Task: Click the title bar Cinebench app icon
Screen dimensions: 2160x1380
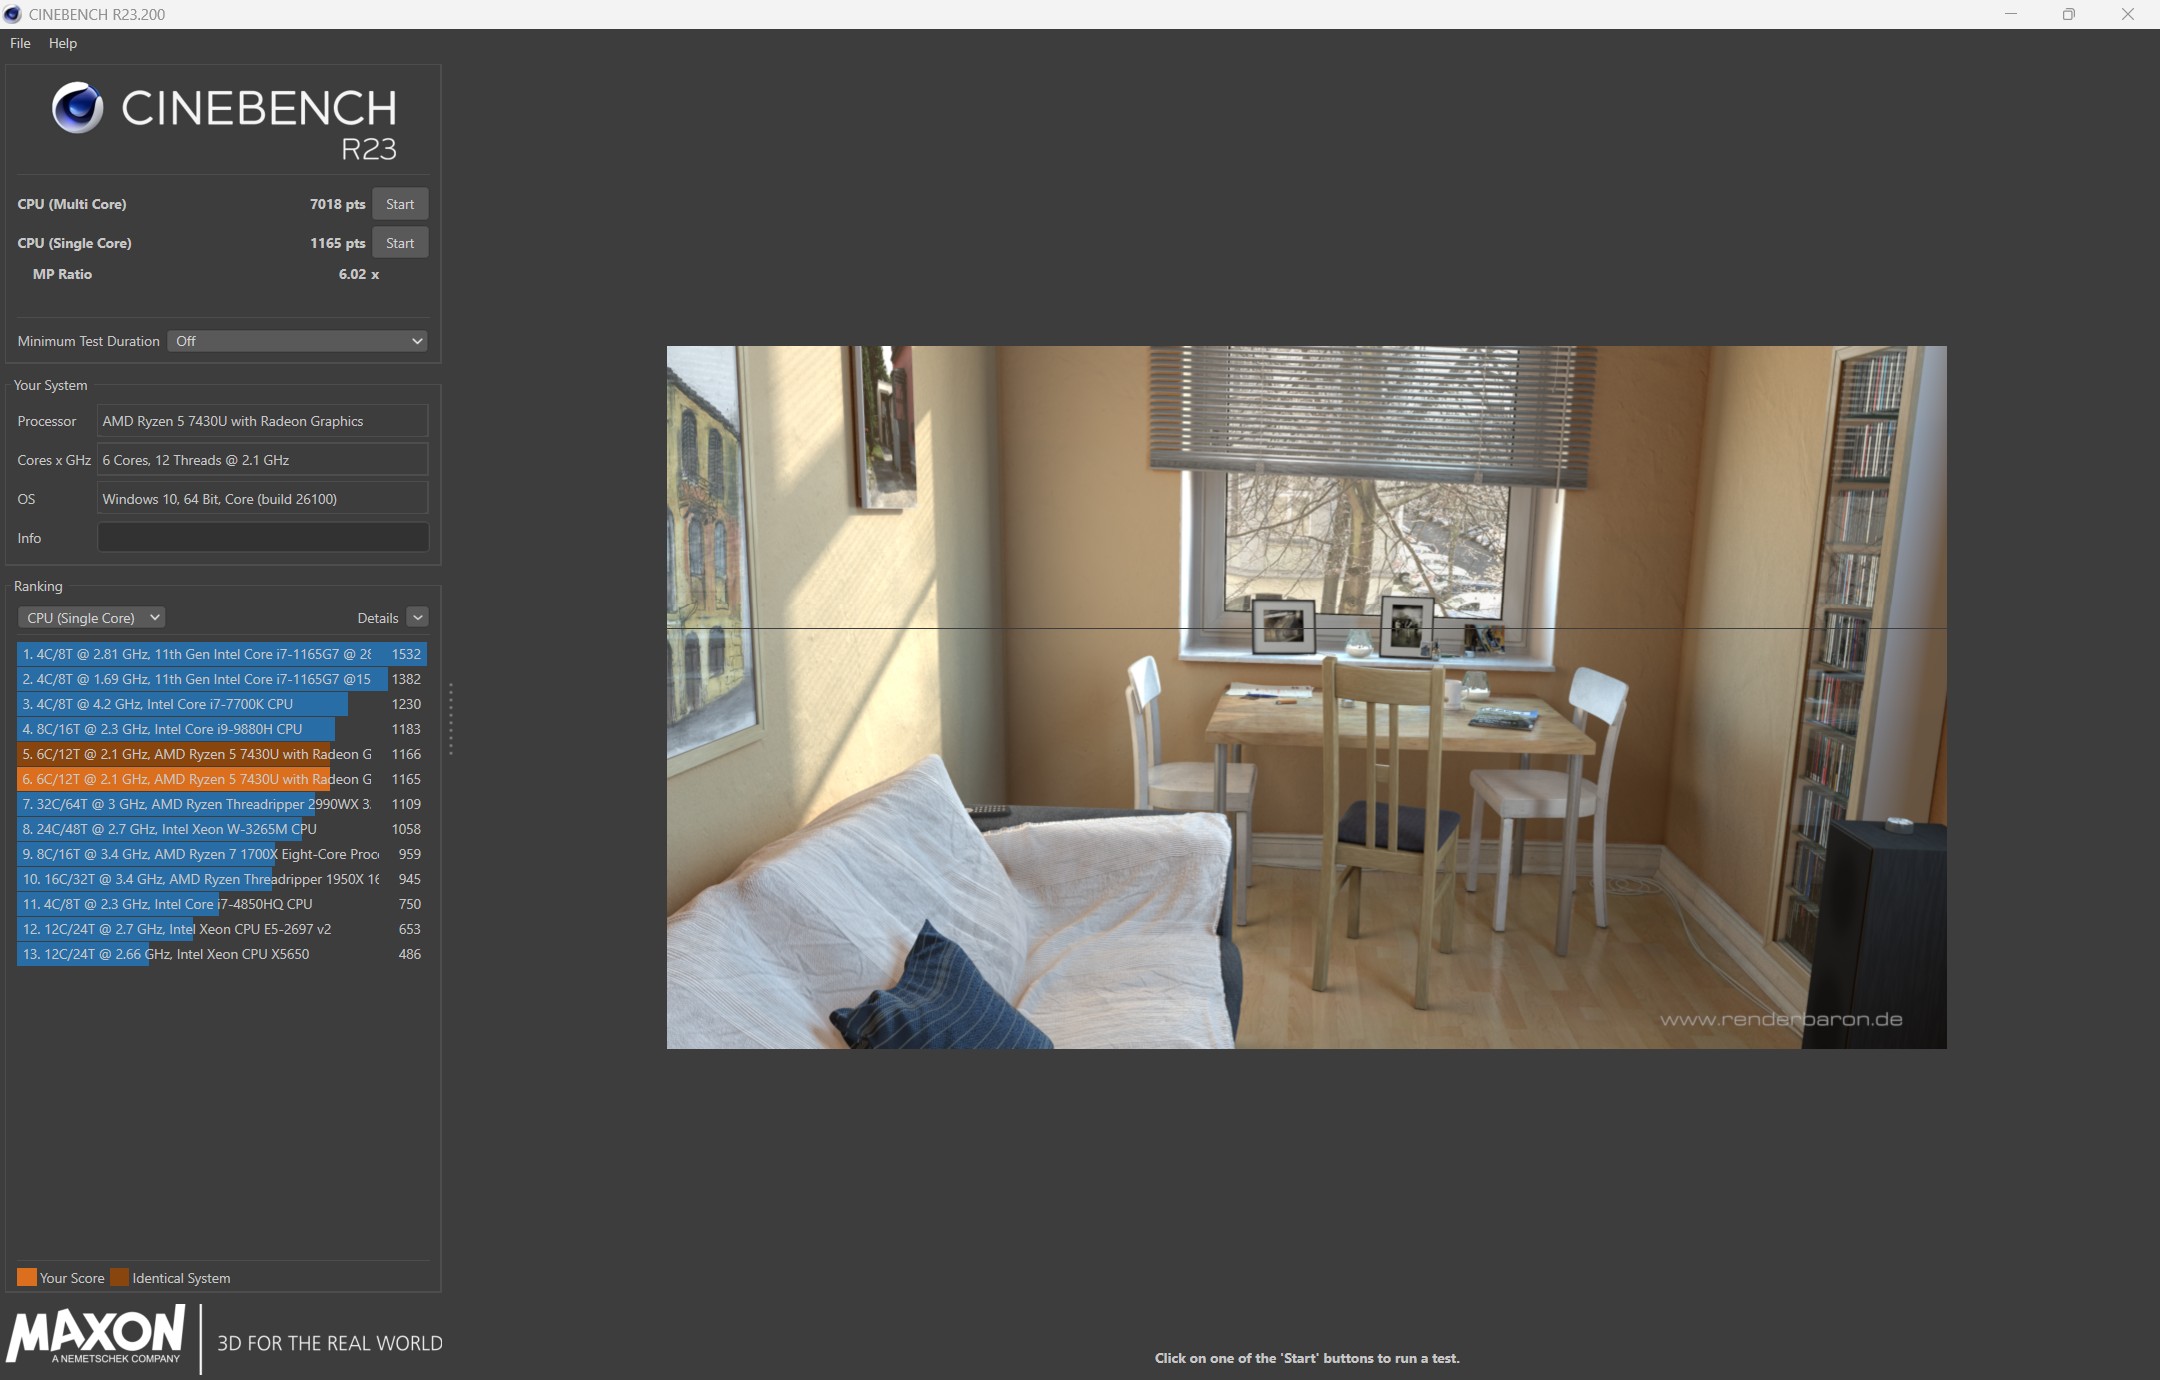Action: [x=13, y=14]
